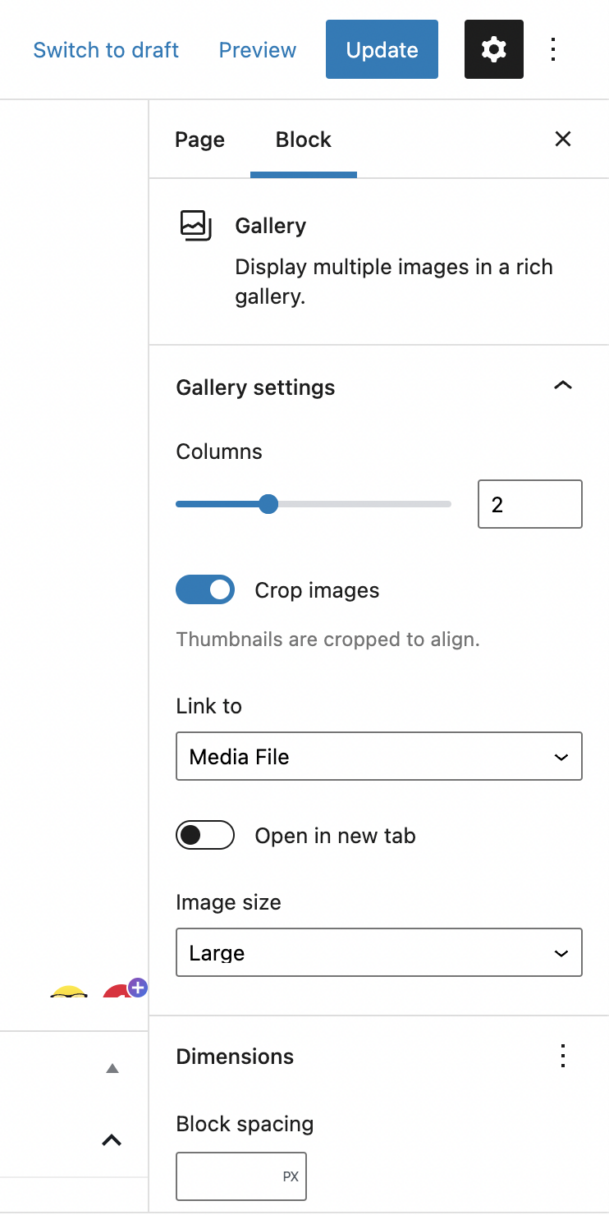Screen dimensions: 609x1215
Task: Switch to the Page tab
Action: [200, 140]
